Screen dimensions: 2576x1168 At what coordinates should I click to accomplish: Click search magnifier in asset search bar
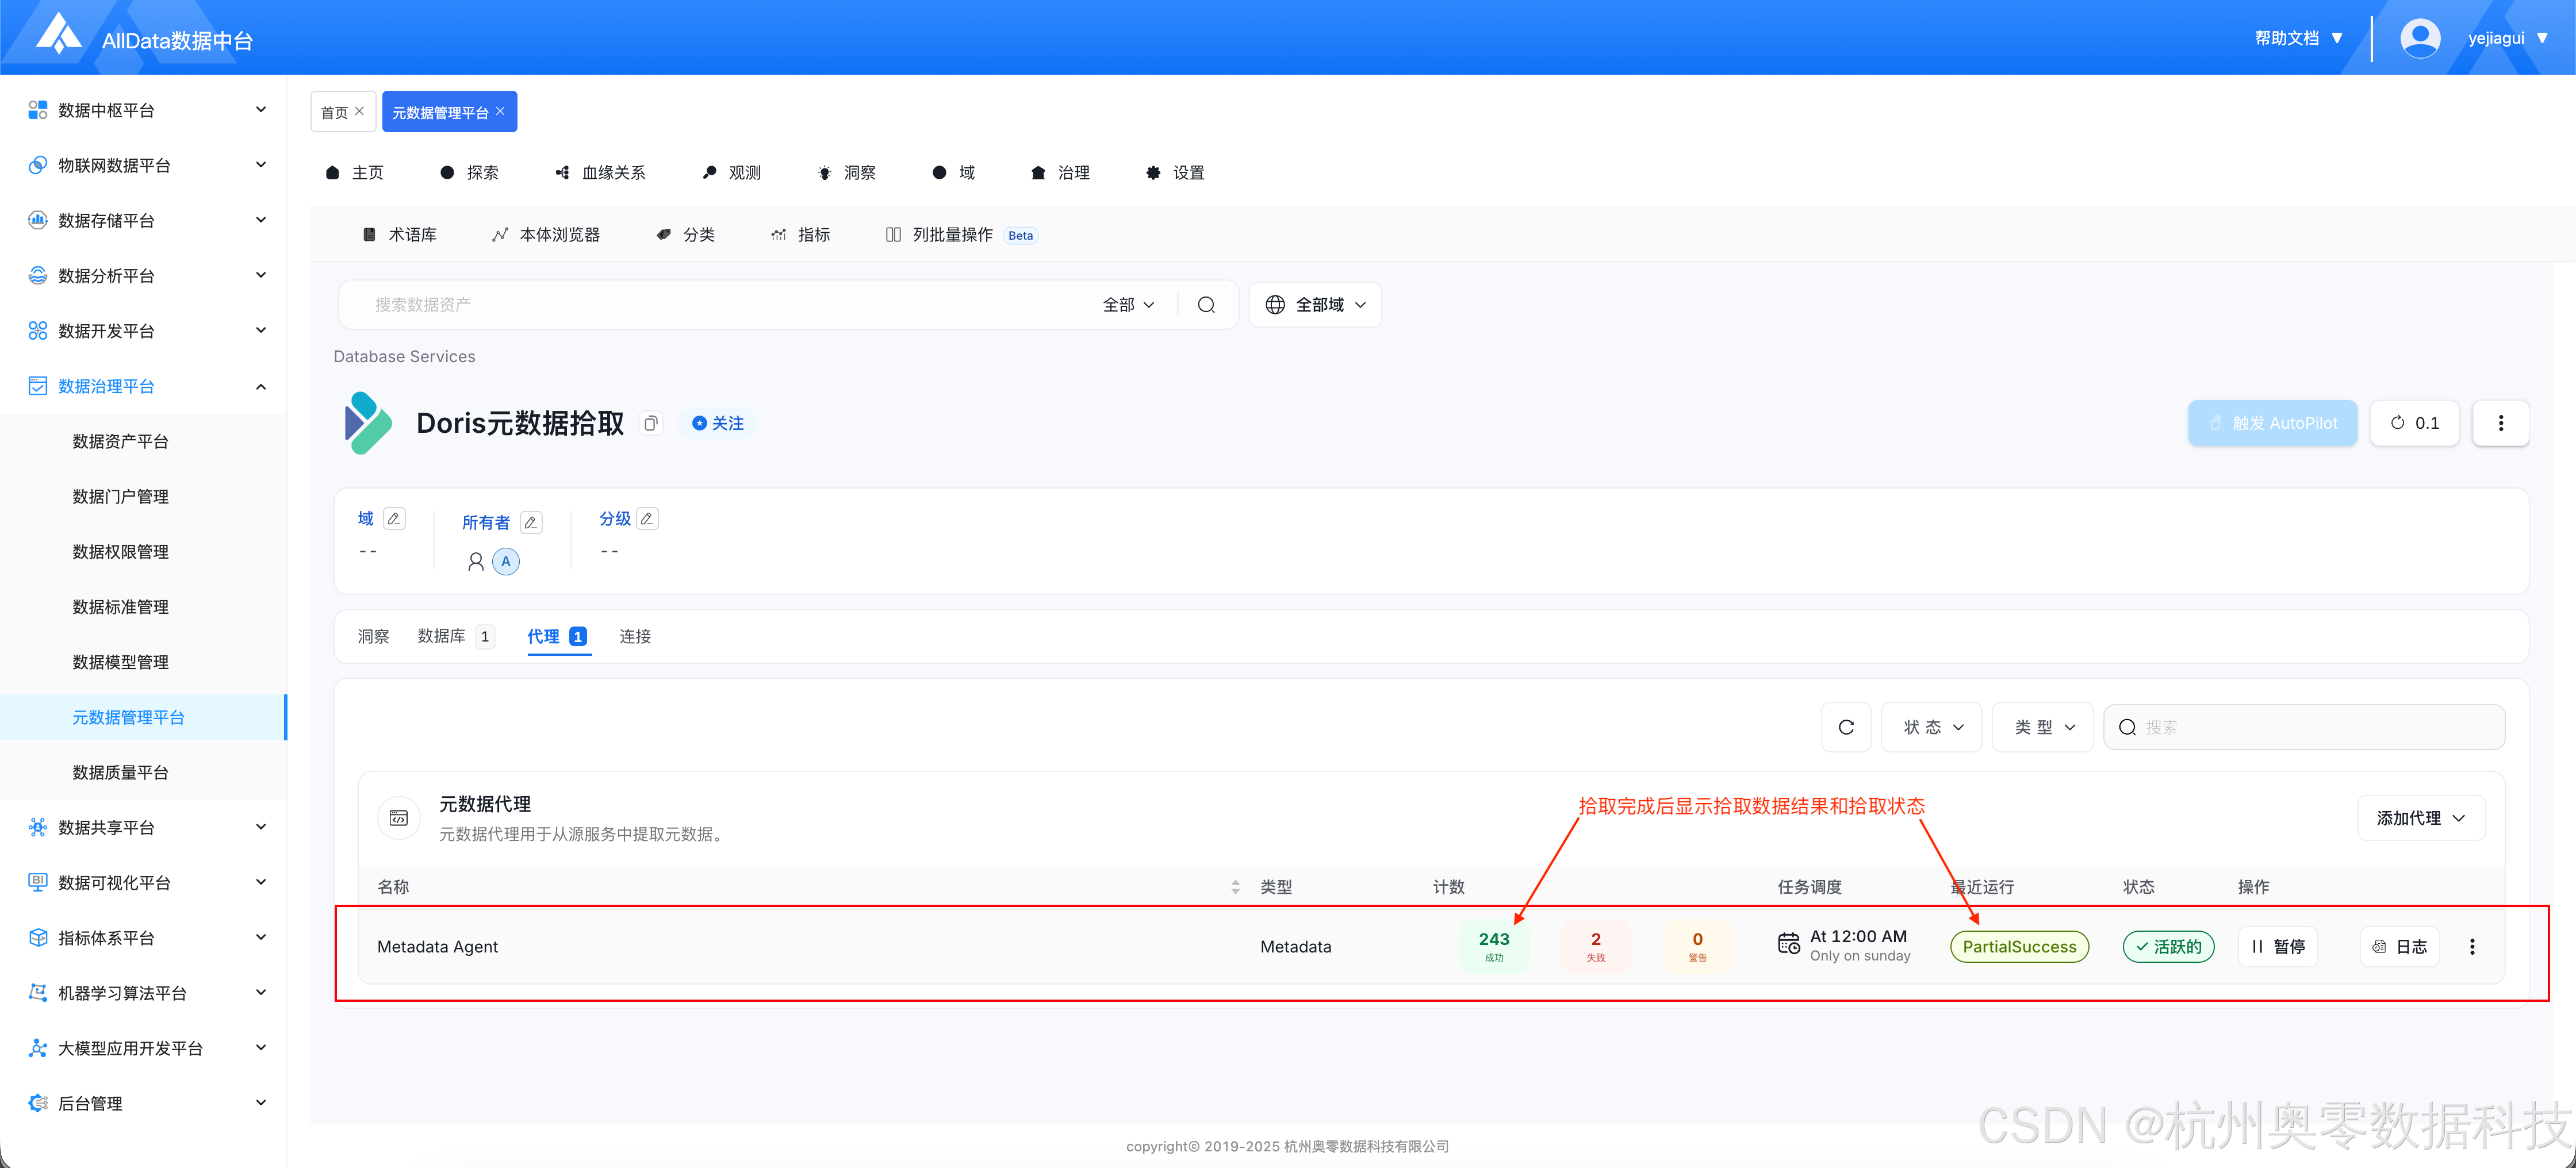click(1206, 305)
